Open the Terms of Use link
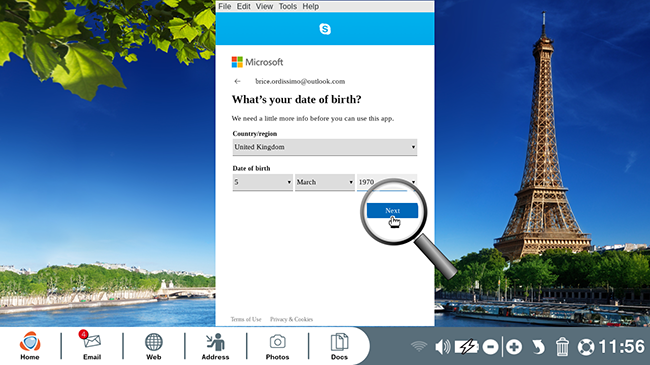Screen dimensions: 650x365 point(246,319)
